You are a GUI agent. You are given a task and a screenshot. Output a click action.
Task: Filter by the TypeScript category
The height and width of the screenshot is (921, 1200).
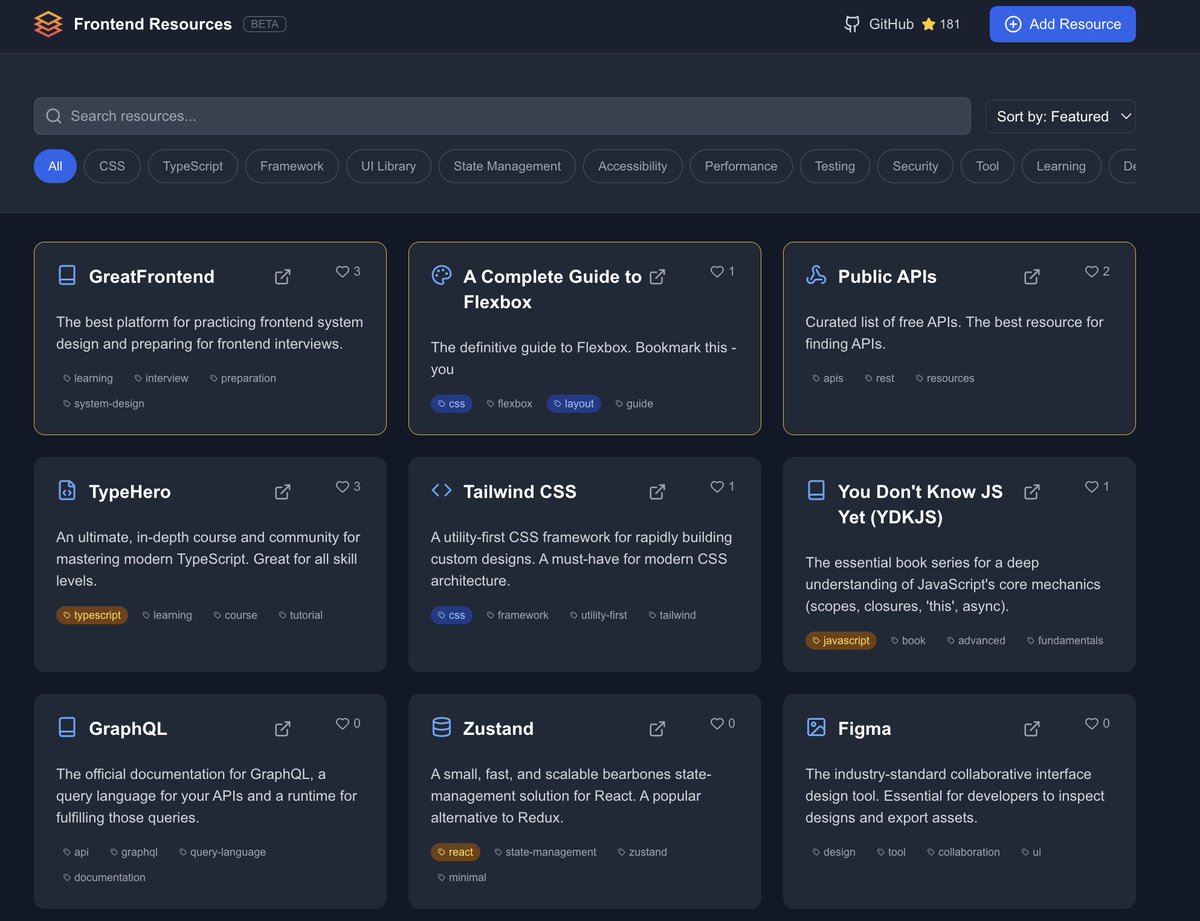coord(193,166)
